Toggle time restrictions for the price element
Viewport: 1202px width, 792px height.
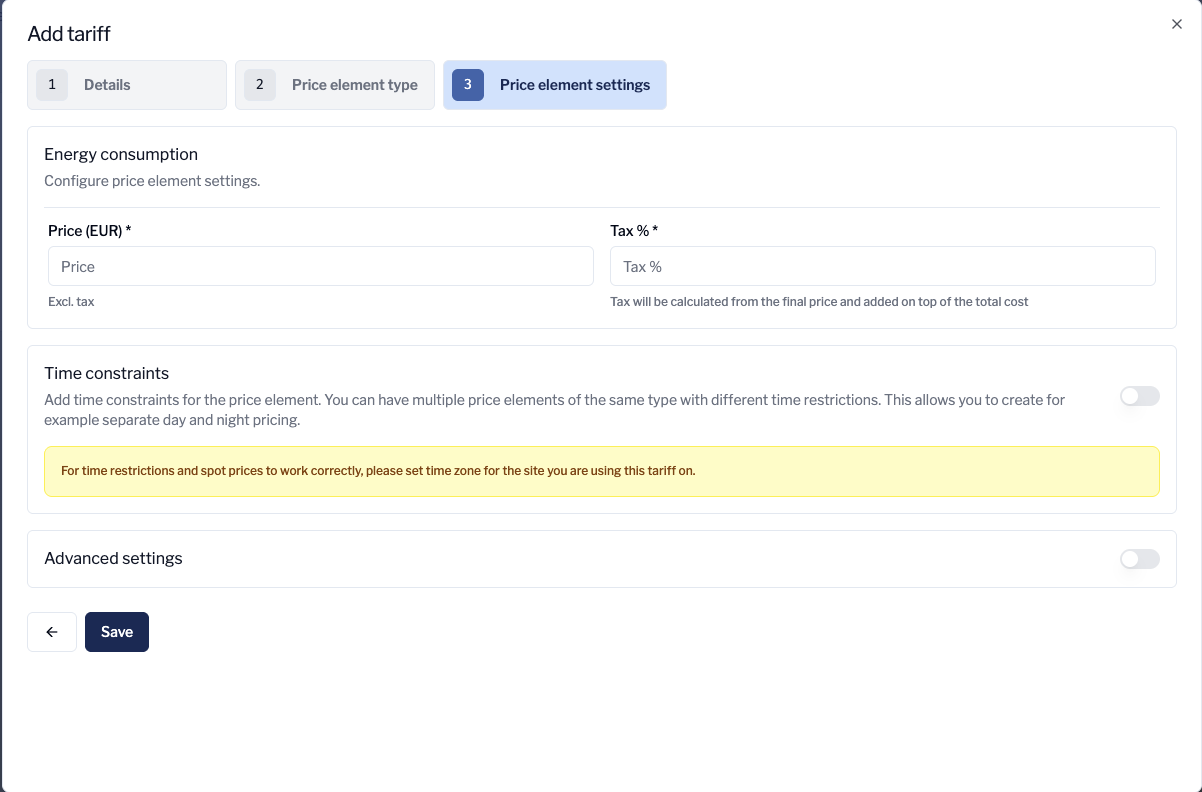[1139, 396]
